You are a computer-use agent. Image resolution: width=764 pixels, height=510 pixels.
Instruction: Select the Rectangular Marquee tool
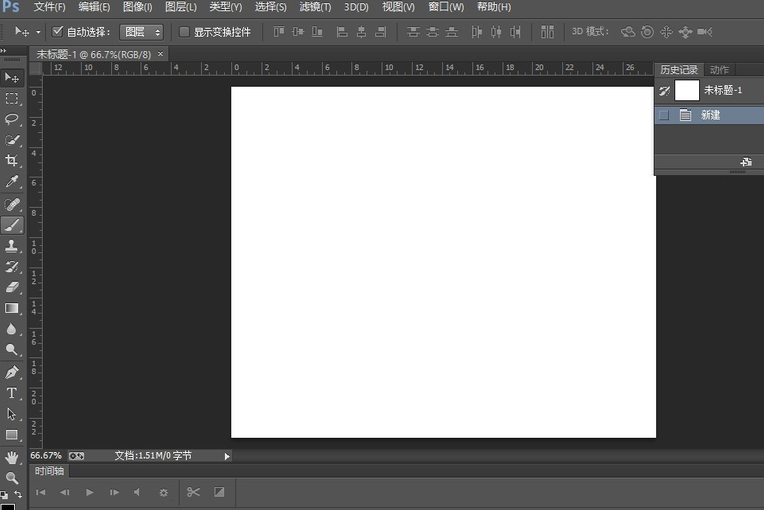coord(12,98)
